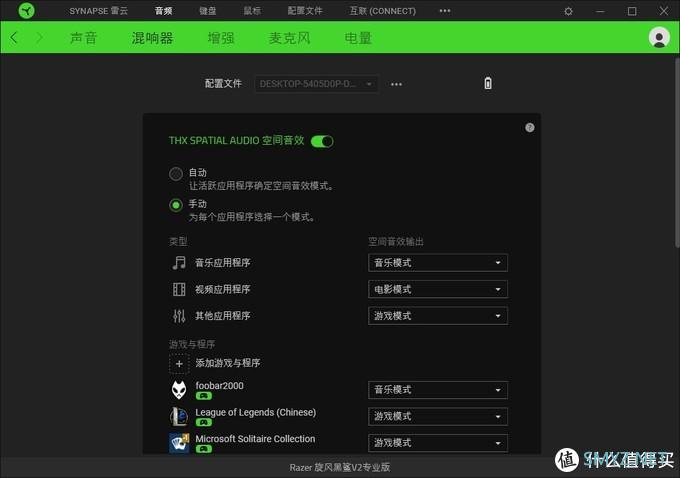Expand League of Legends mode dropdown
Viewport: 680px width, 478px height.
438,416
